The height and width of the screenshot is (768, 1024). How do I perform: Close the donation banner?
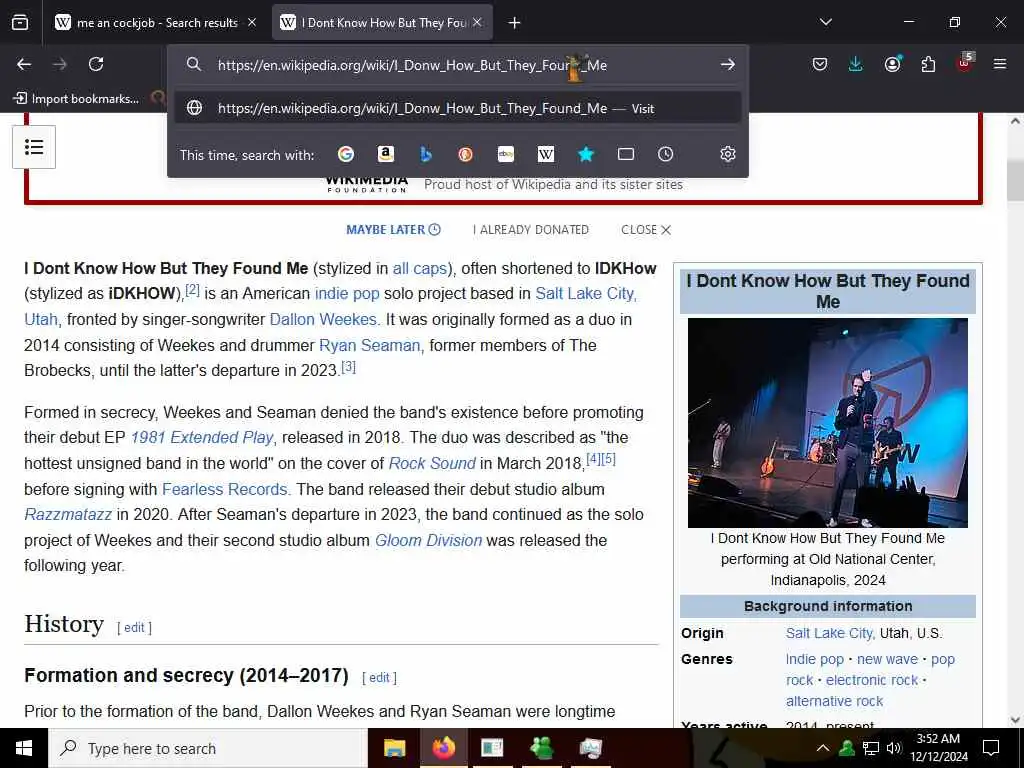(x=646, y=230)
